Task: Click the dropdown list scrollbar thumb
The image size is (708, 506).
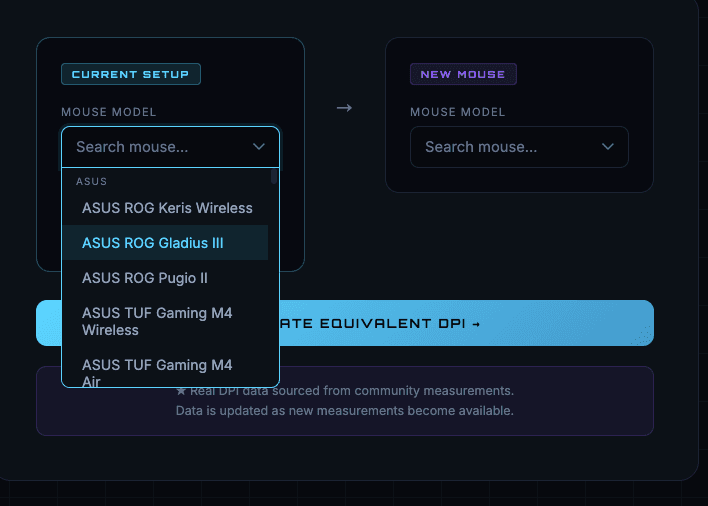Action: pyautogui.click(x=274, y=176)
